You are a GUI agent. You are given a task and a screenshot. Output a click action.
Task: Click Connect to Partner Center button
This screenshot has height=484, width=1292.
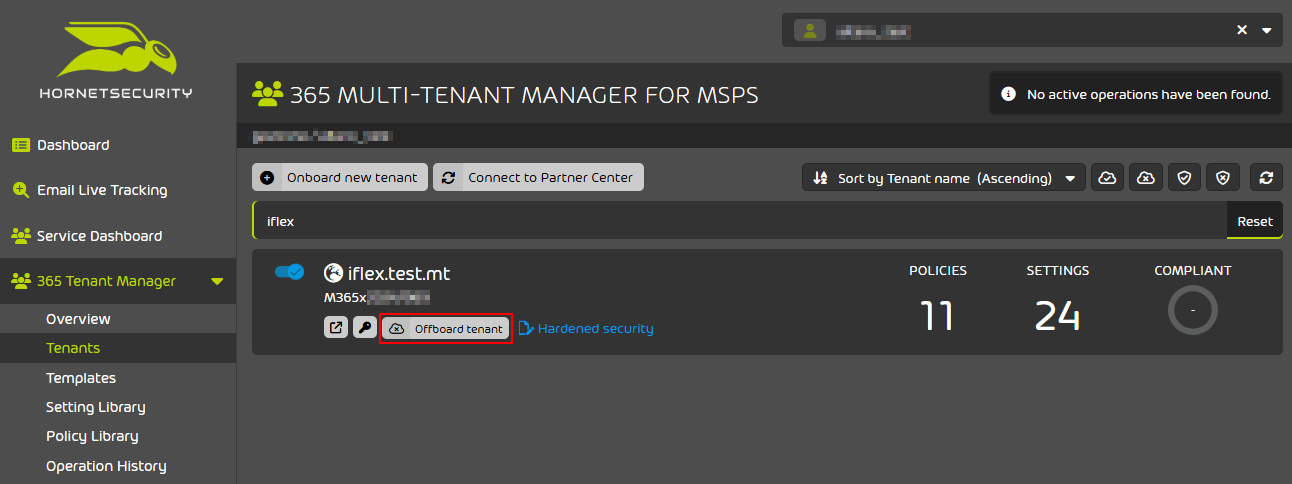coord(539,177)
